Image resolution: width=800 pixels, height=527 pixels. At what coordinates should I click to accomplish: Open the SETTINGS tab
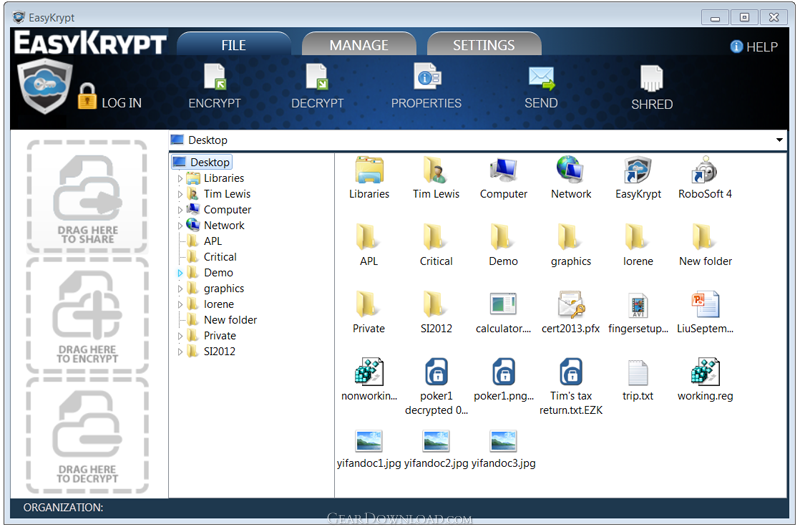pos(484,44)
